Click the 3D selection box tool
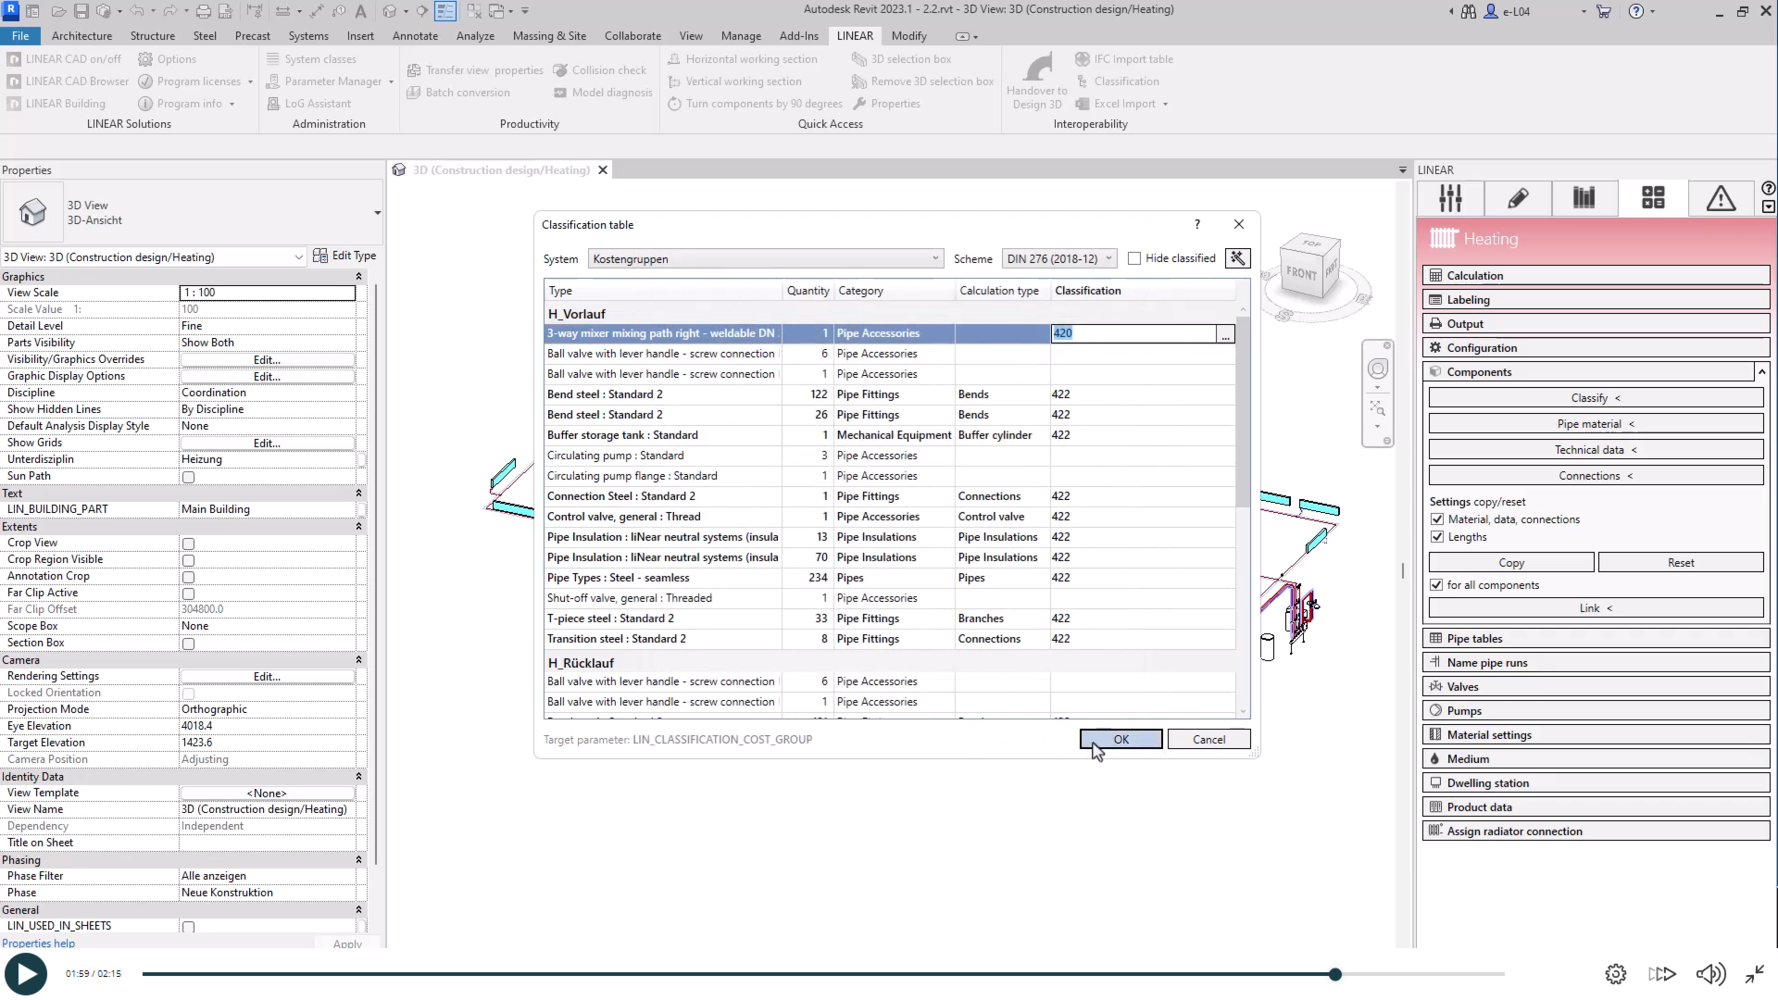1778x1000 pixels. click(901, 59)
